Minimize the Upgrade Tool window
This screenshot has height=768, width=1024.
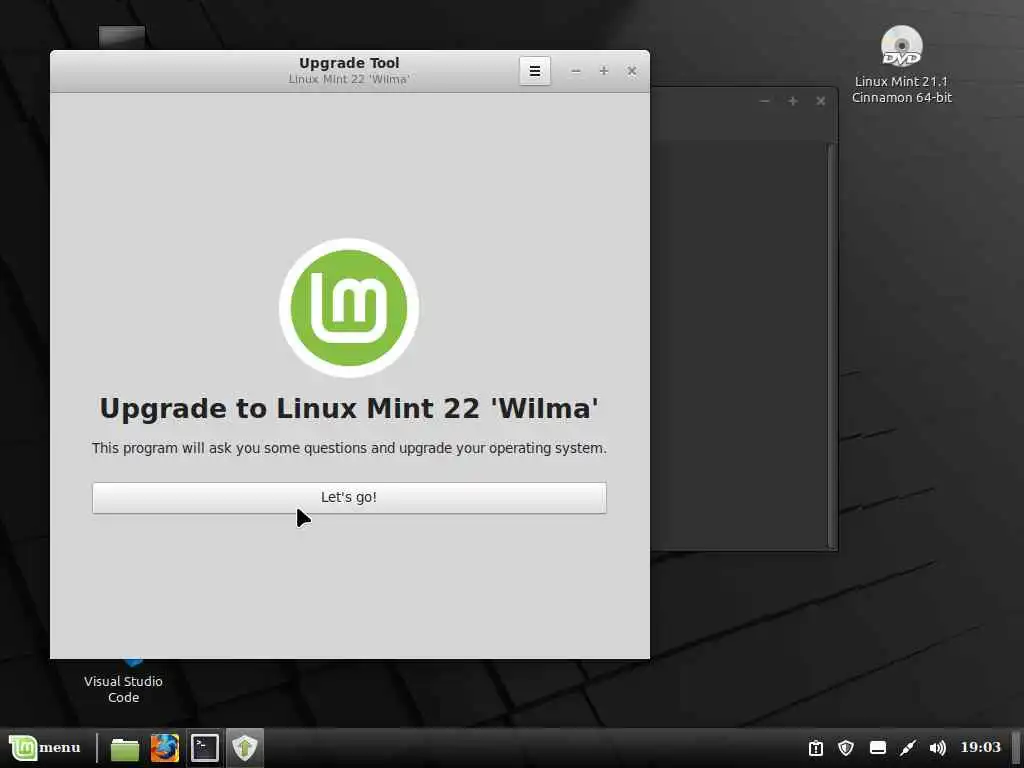(575, 71)
